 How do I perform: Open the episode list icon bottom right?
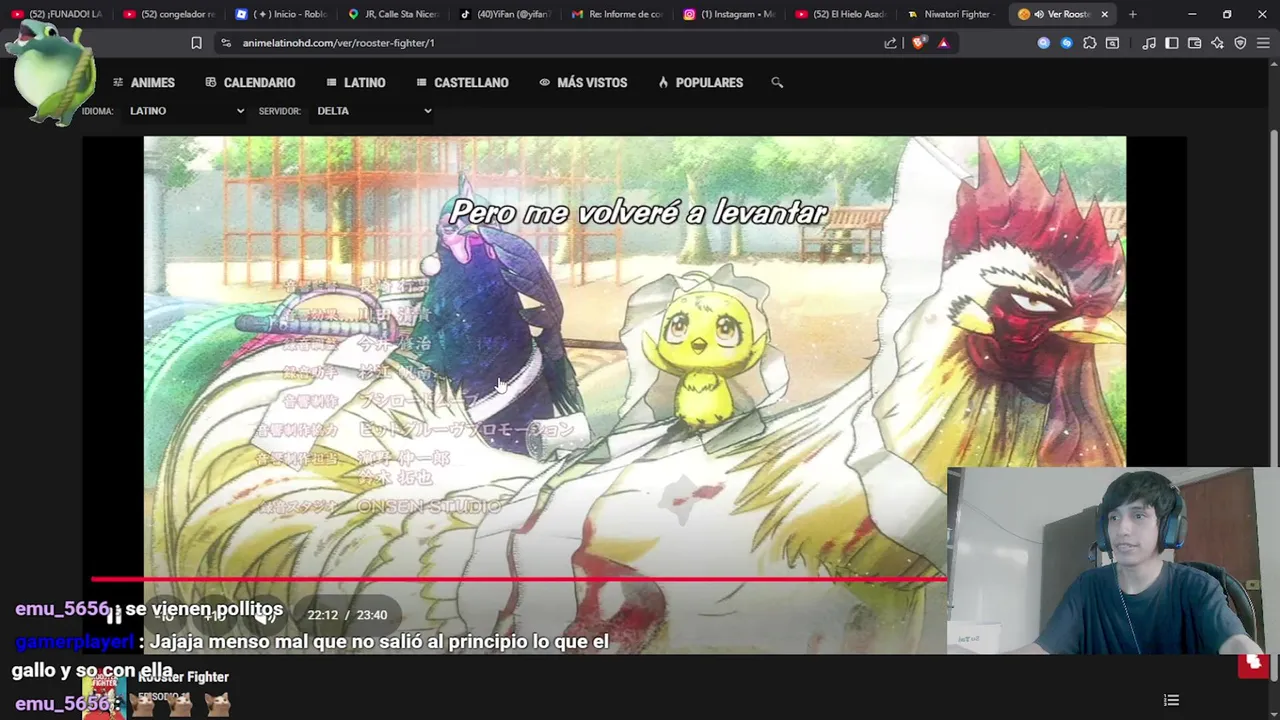[x=1171, y=700]
